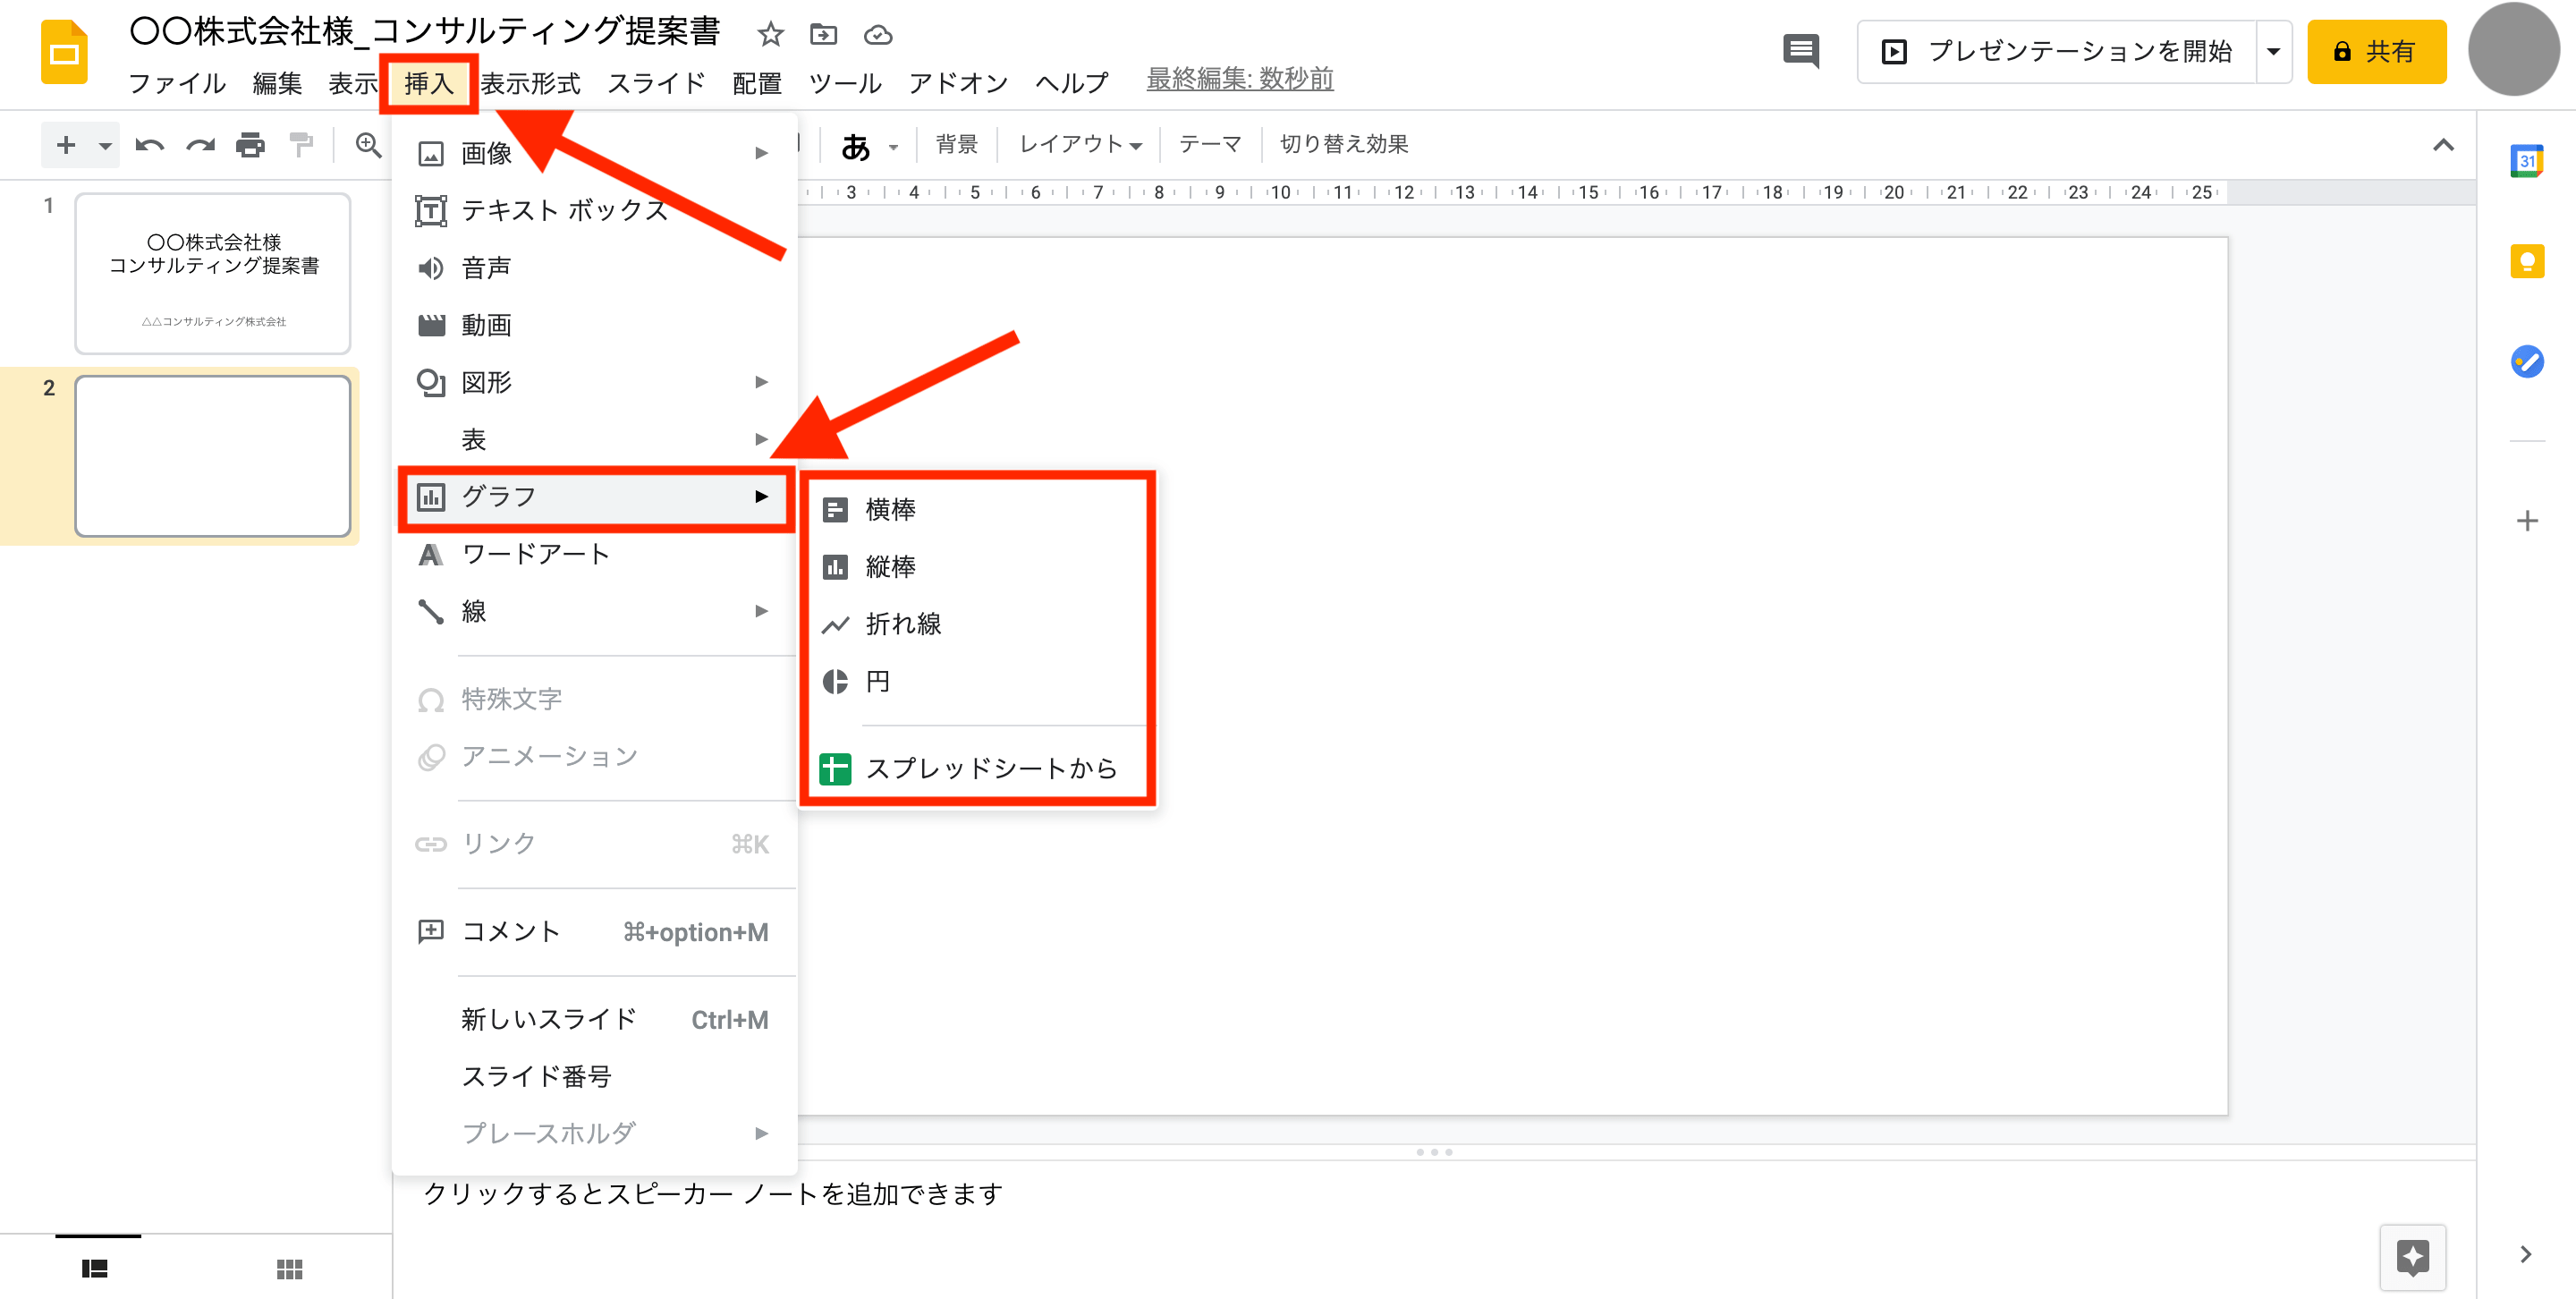Open the 配置 menu

pyautogui.click(x=757, y=83)
